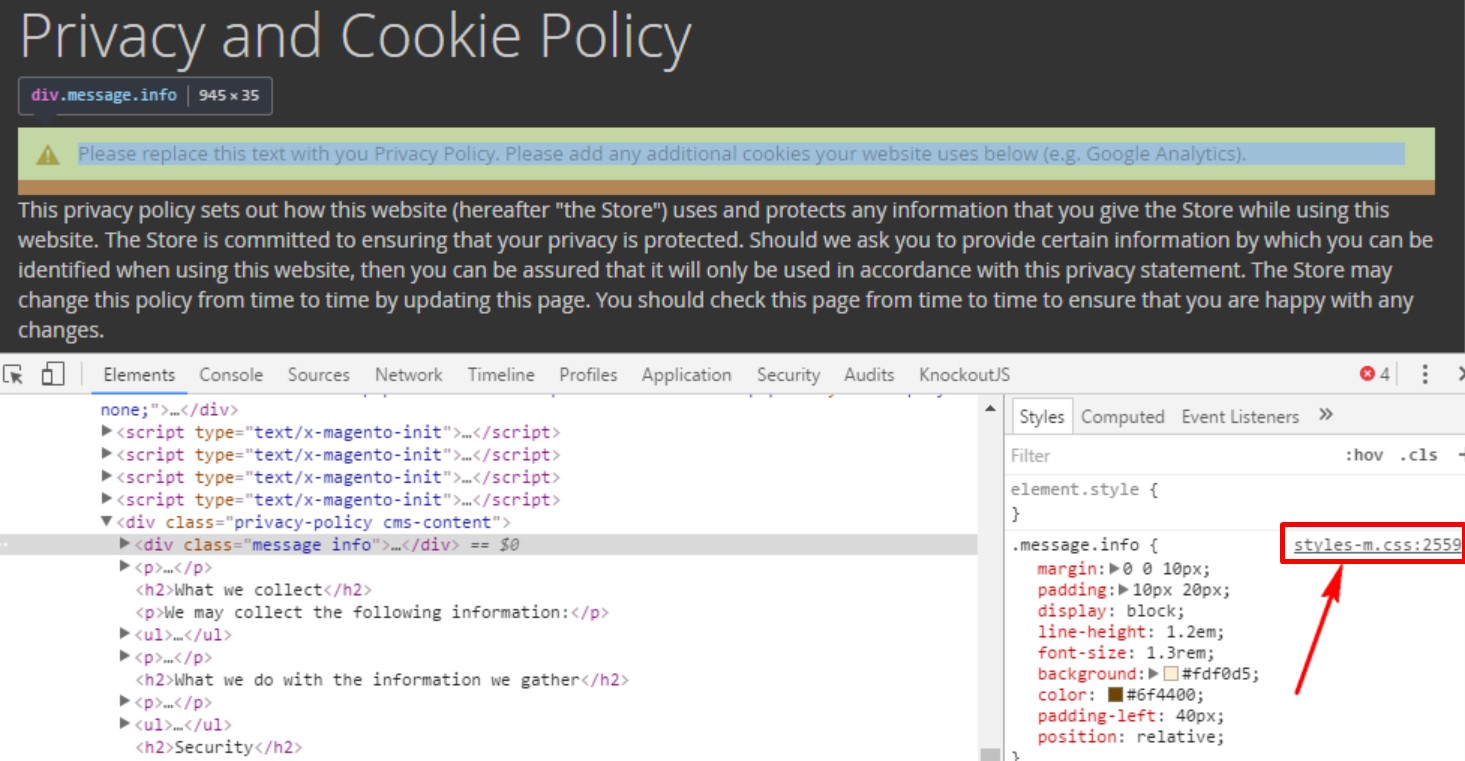Switch to the Console tab
This screenshot has width=1465, height=761.
click(x=231, y=375)
